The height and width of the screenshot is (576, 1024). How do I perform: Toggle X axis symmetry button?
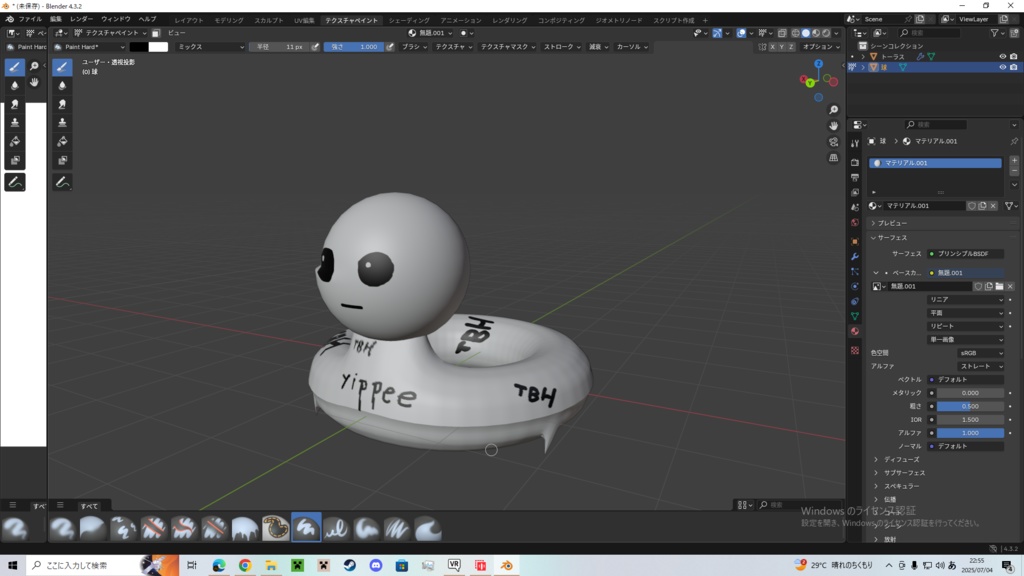coord(773,47)
